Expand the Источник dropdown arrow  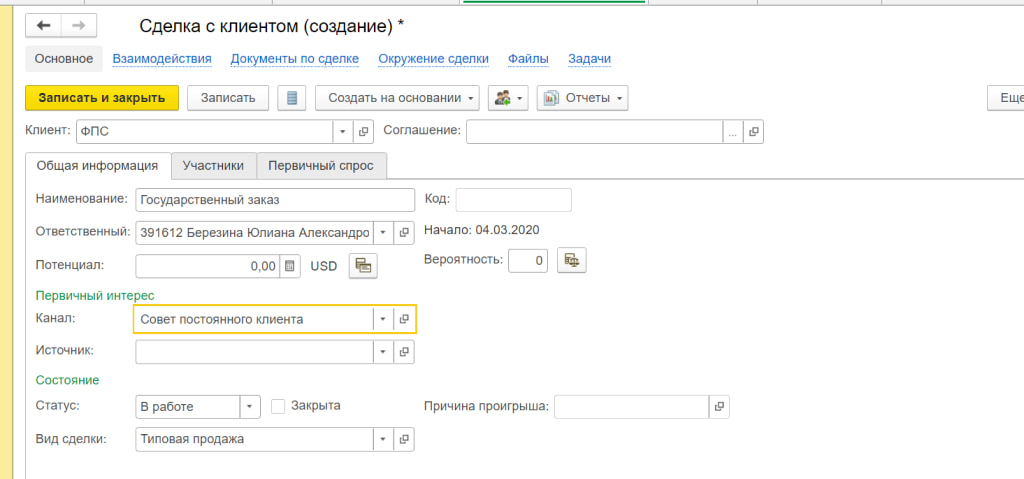(x=383, y=352)
